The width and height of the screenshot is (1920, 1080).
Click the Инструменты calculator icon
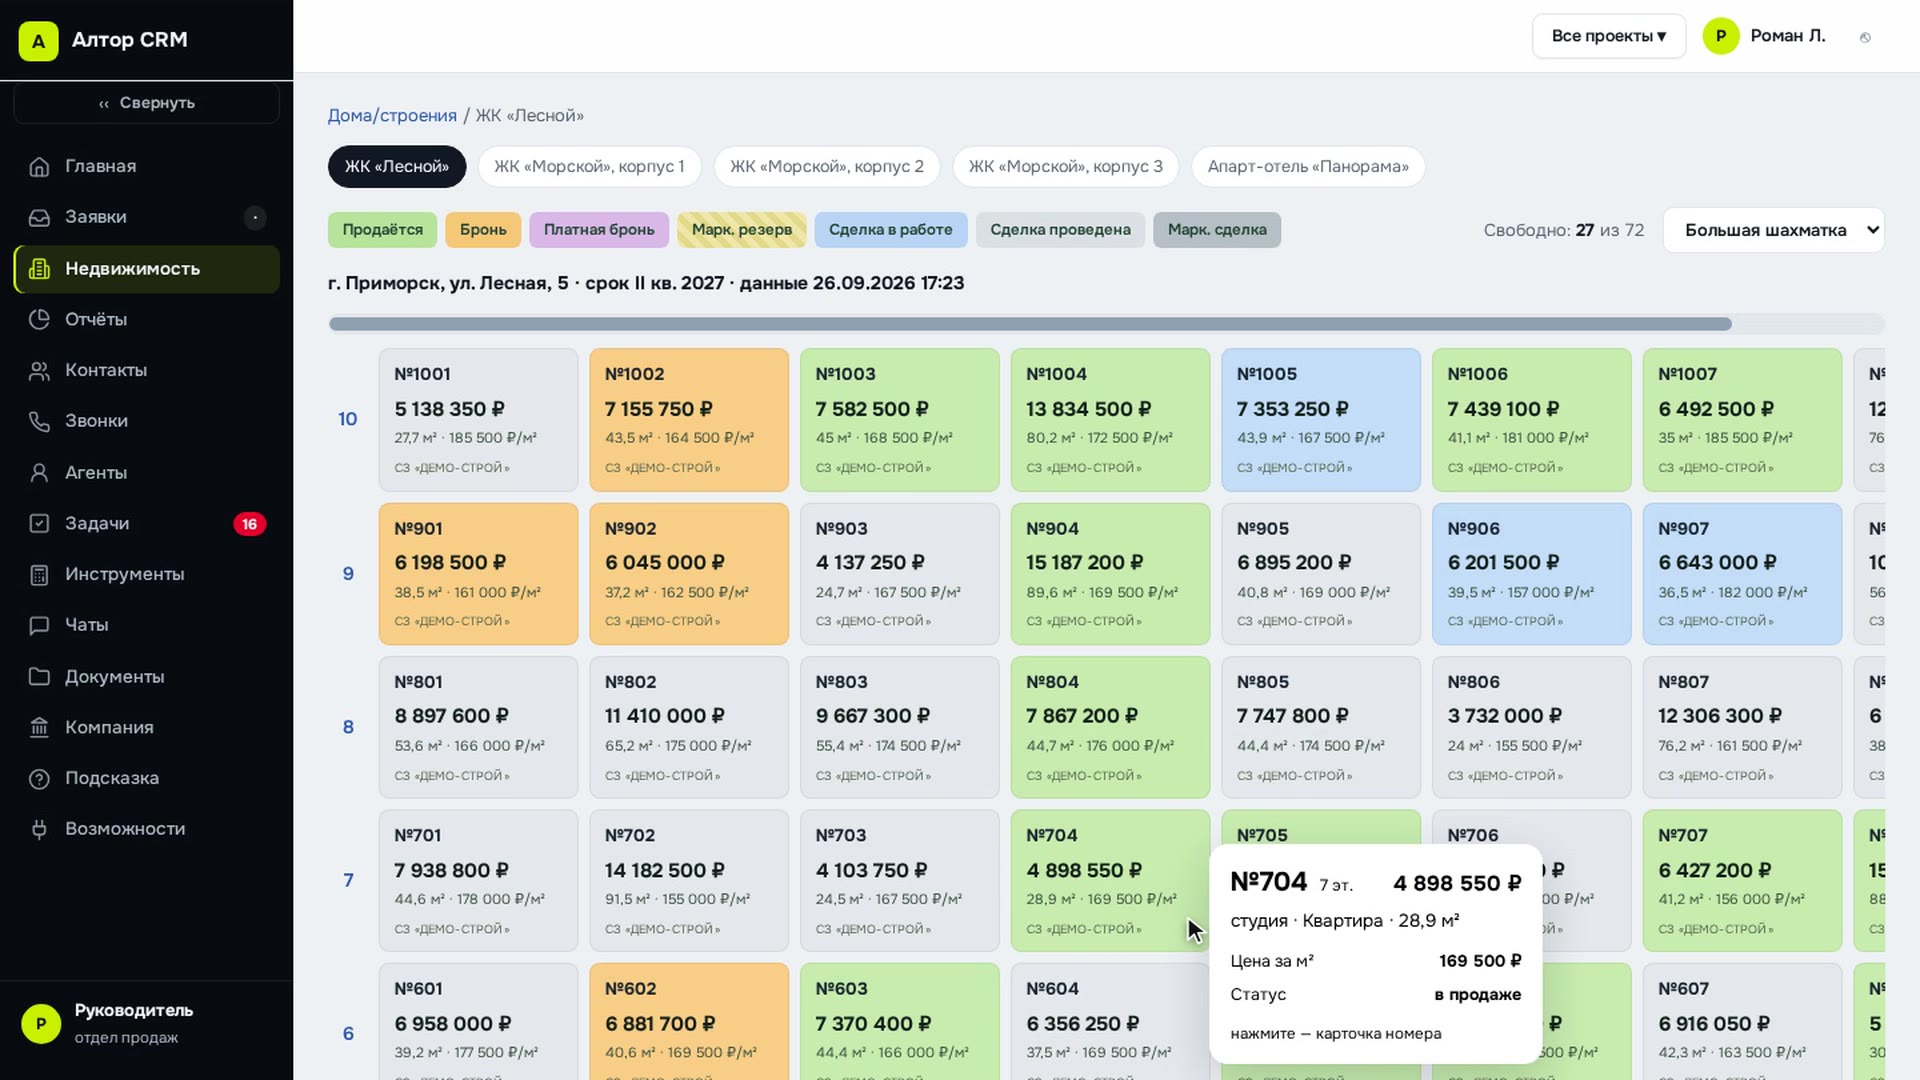[x=39, y=575]
